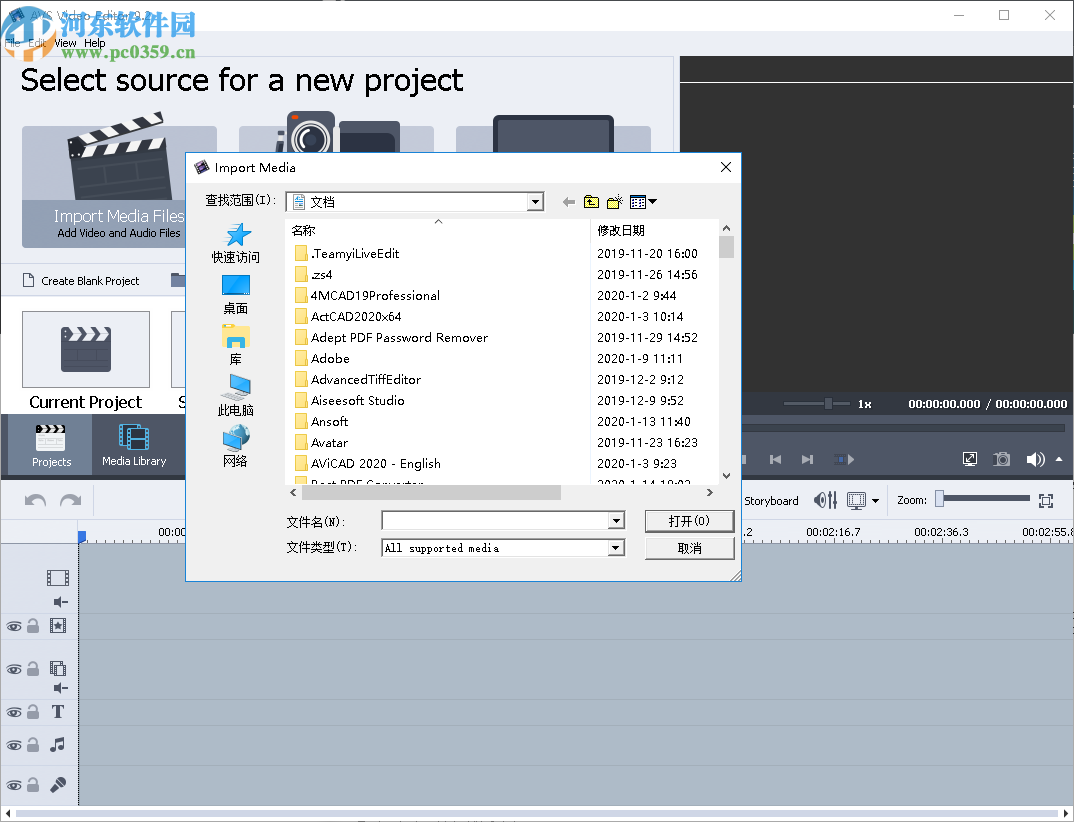Open the Media Library panel
1074x822 pixels.
(134, 445)
